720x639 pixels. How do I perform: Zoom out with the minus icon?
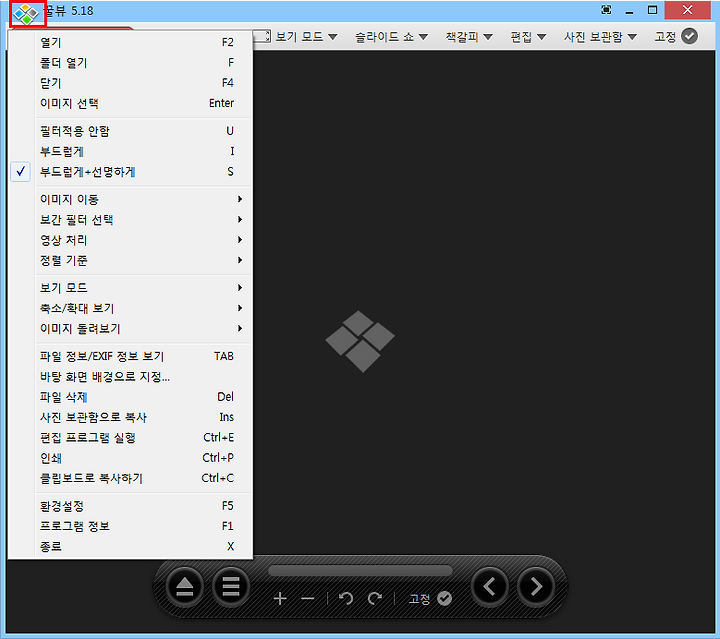click(308, 599)
